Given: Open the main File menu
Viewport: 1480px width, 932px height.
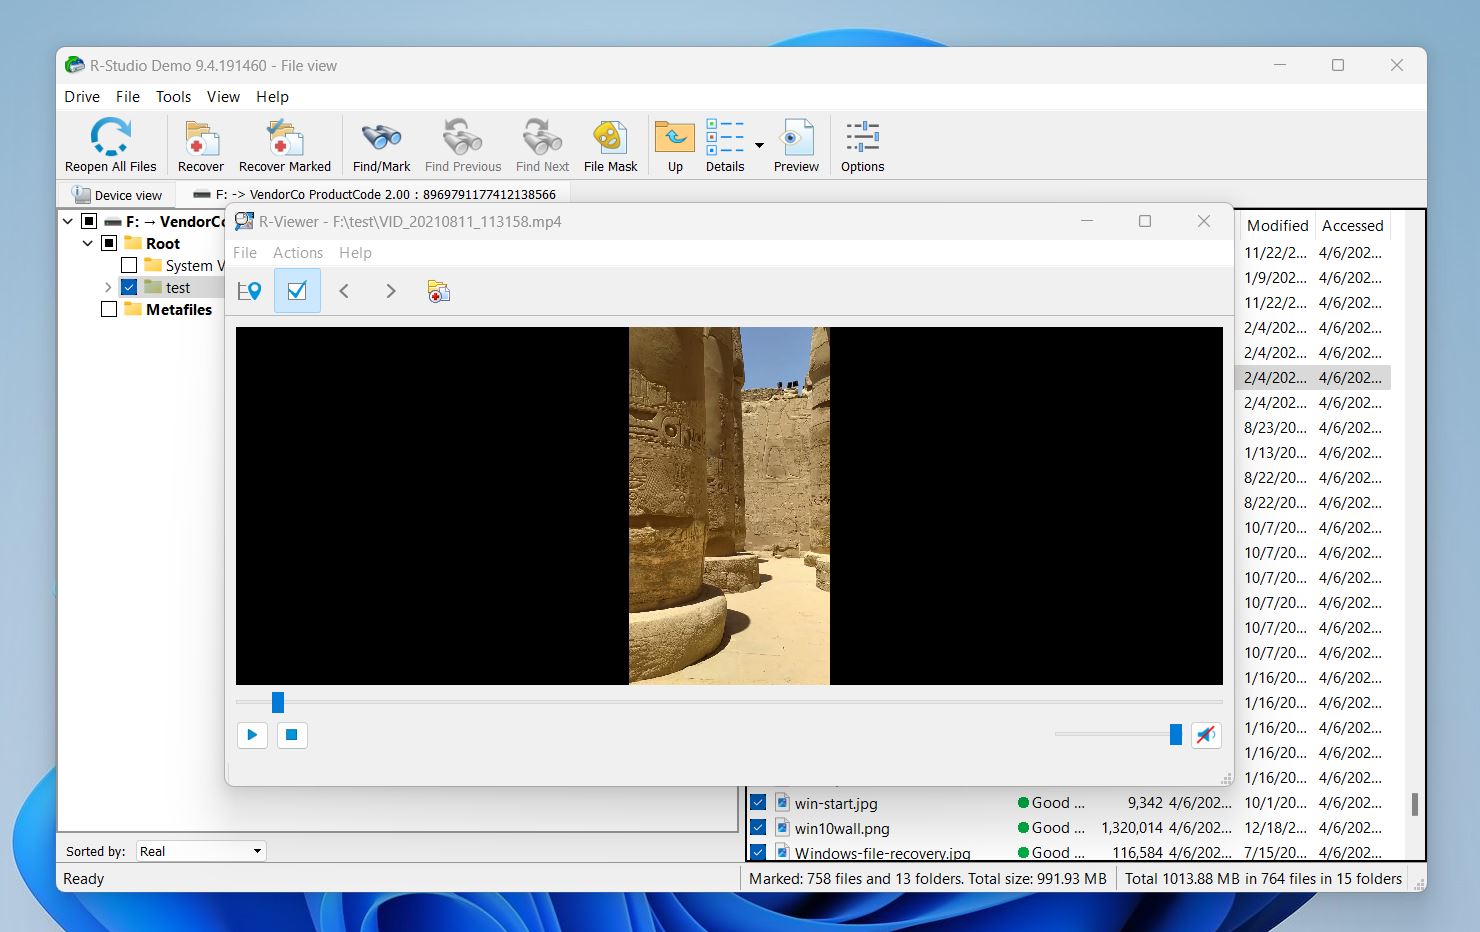Looking at the screenshot, I should click(128, 97).
